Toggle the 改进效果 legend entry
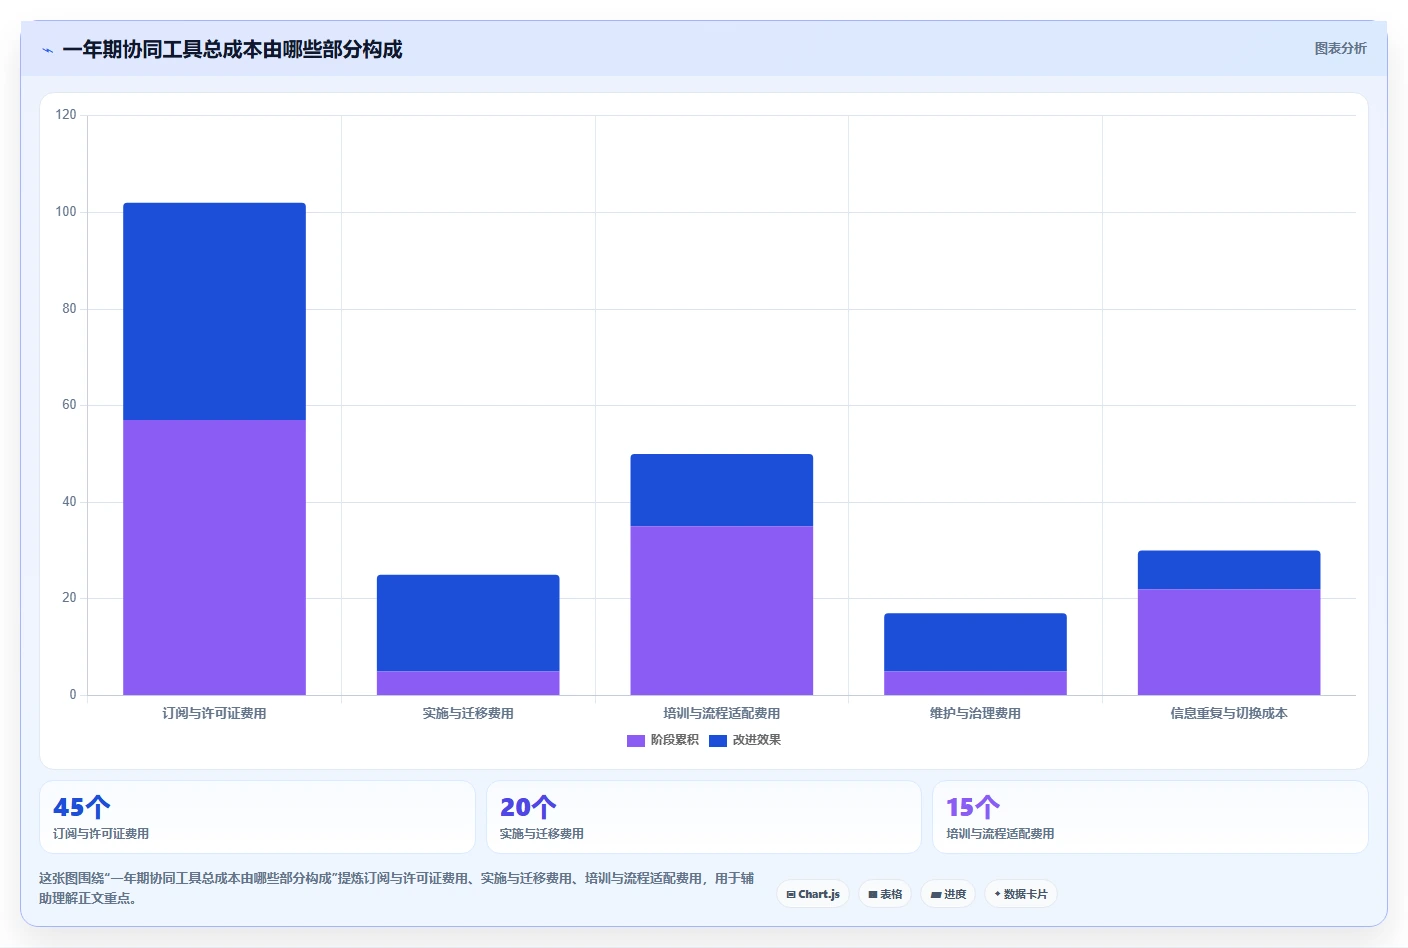This screenshot has height=948, width=1408. pos(745,740)
